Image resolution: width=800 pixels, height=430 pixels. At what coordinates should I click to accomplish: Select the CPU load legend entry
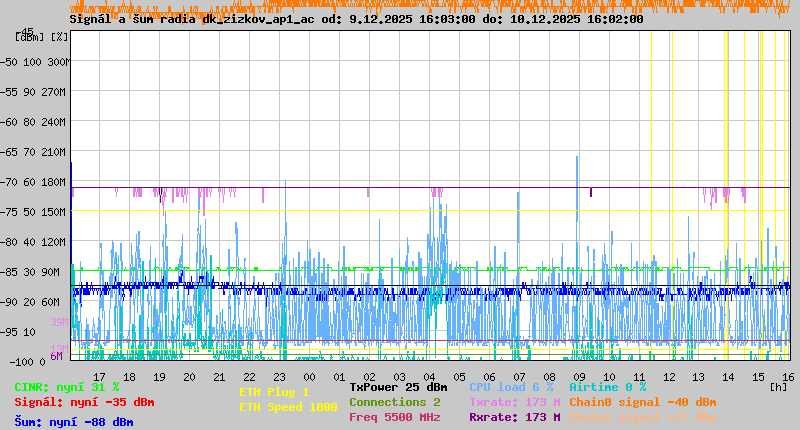pos(511,387)
